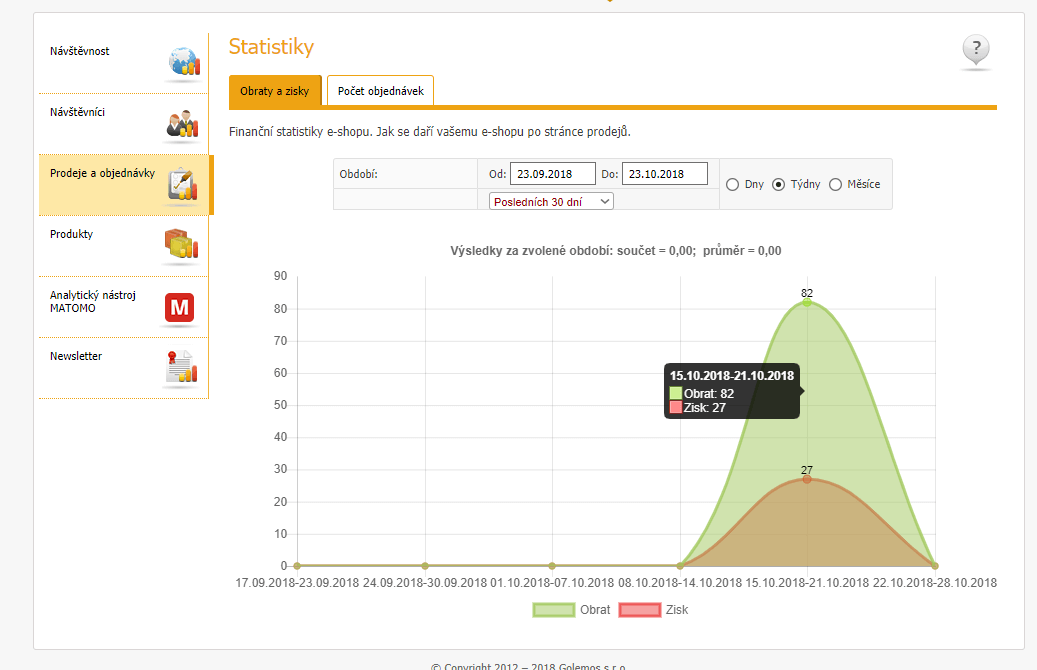Select the Měsíce radio button

click(x=835, y=185)
